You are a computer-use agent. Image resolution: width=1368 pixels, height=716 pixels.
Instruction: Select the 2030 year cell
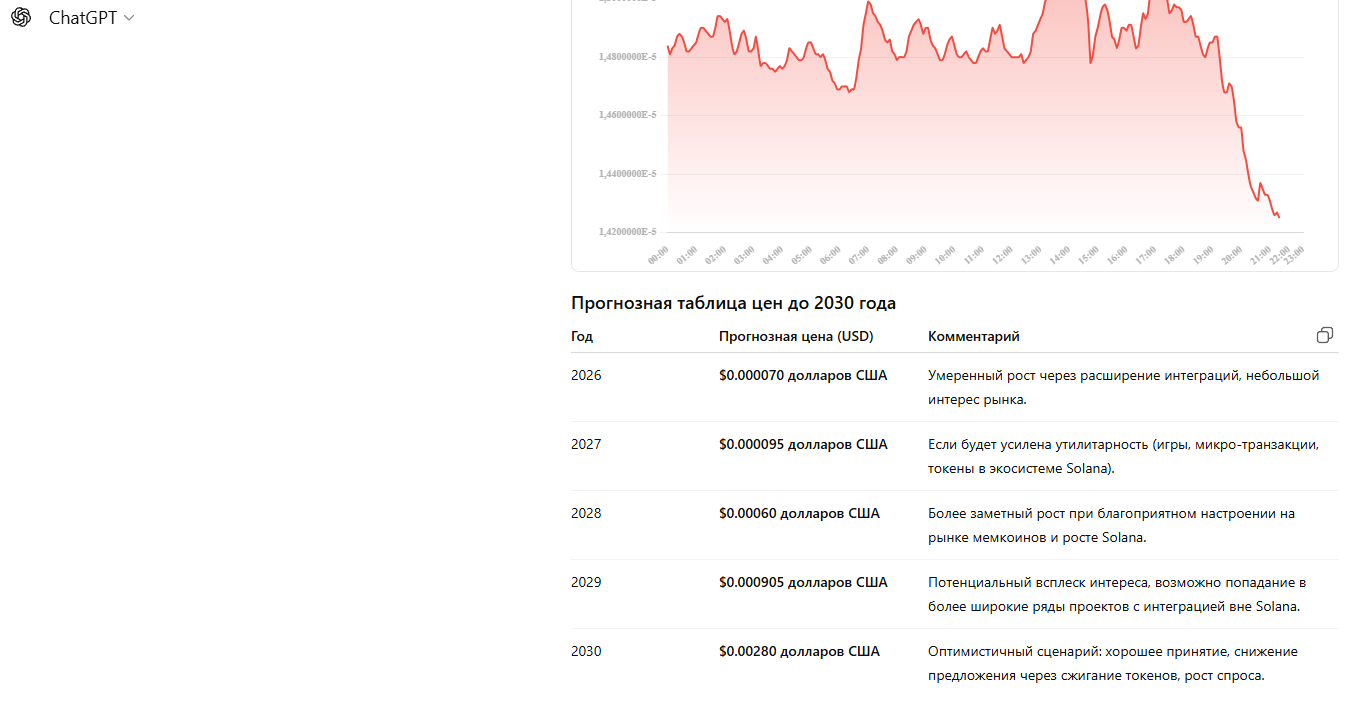pyautogui.click(x=586, y=652)
